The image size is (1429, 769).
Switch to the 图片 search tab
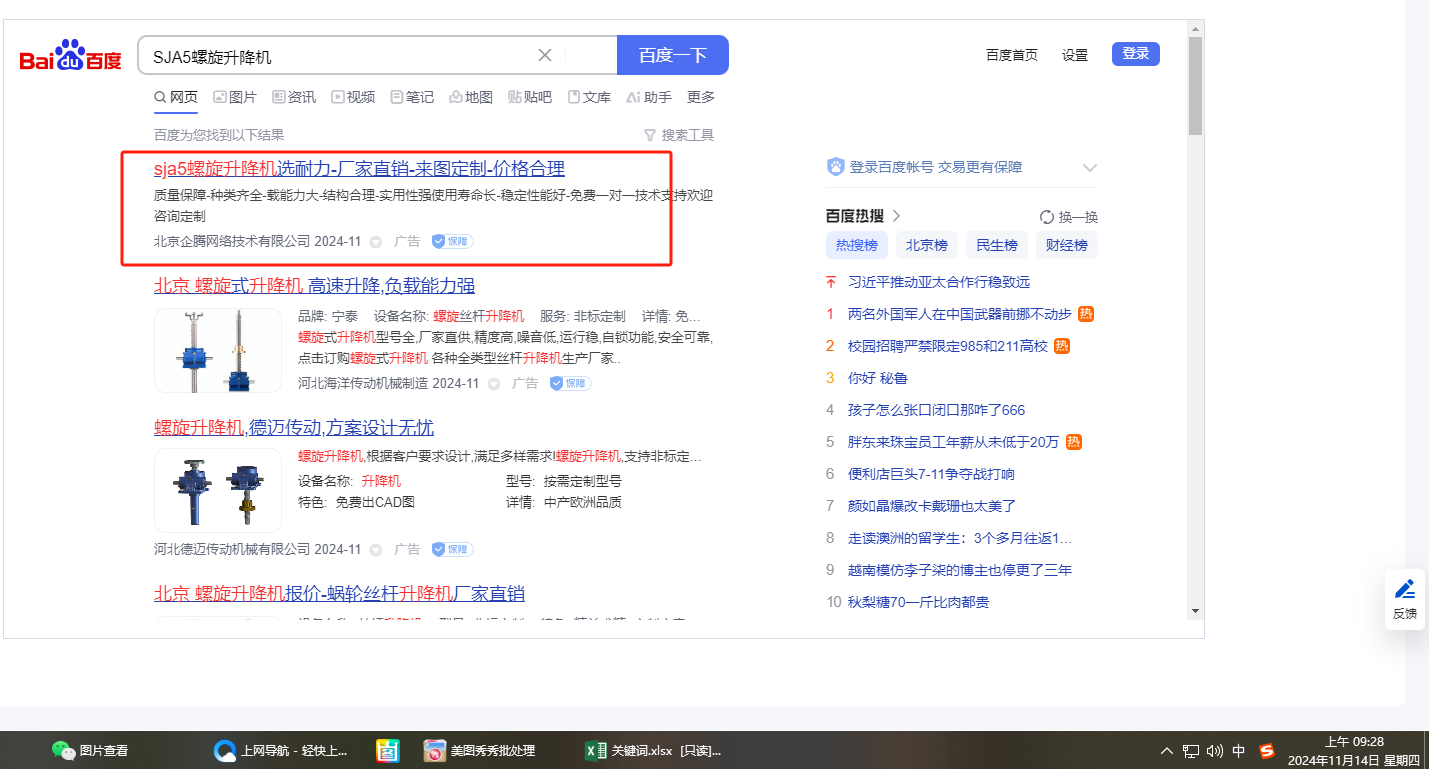coord(235,97)
